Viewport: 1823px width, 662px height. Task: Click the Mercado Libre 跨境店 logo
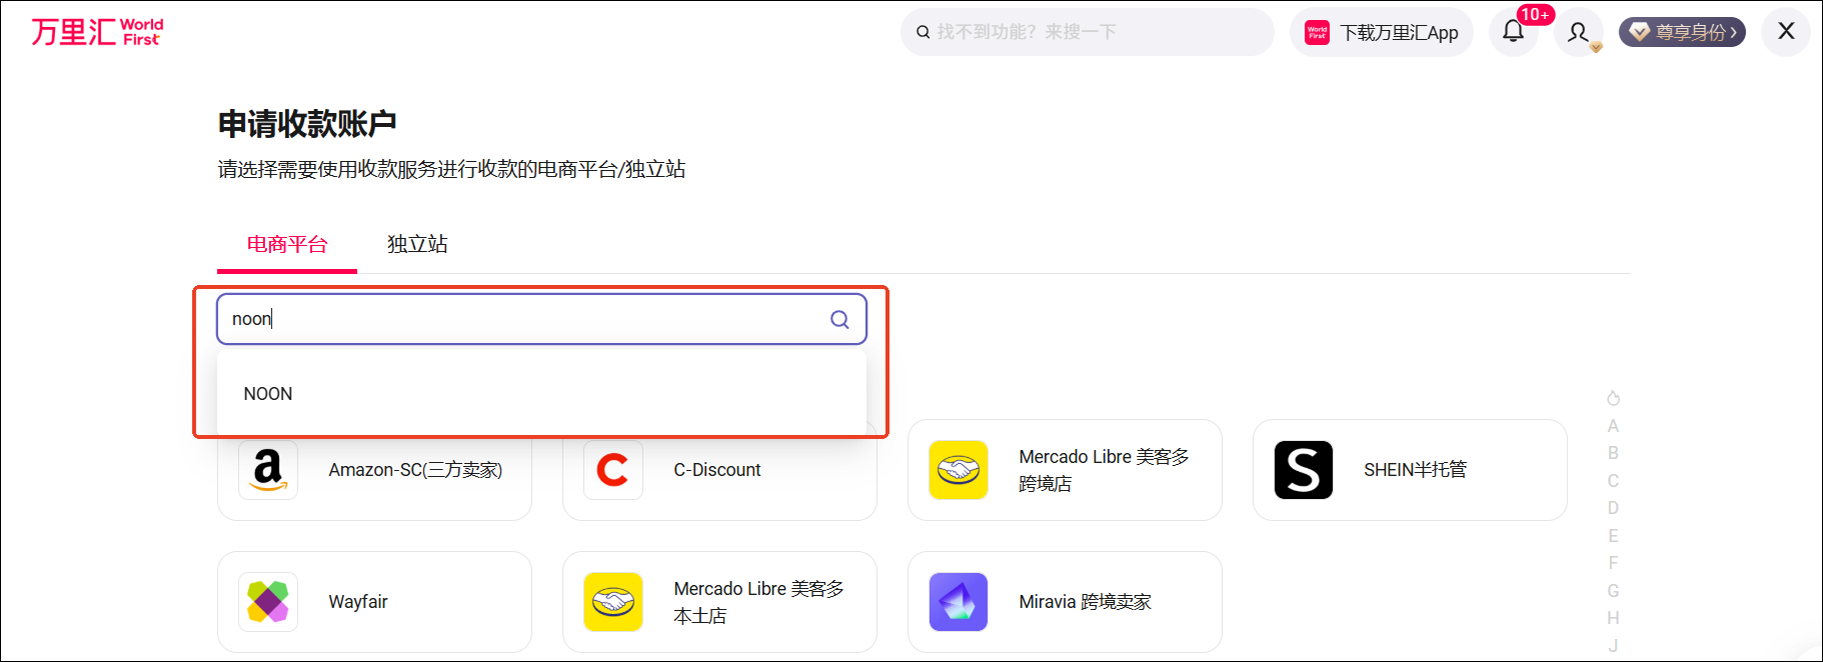958,470
